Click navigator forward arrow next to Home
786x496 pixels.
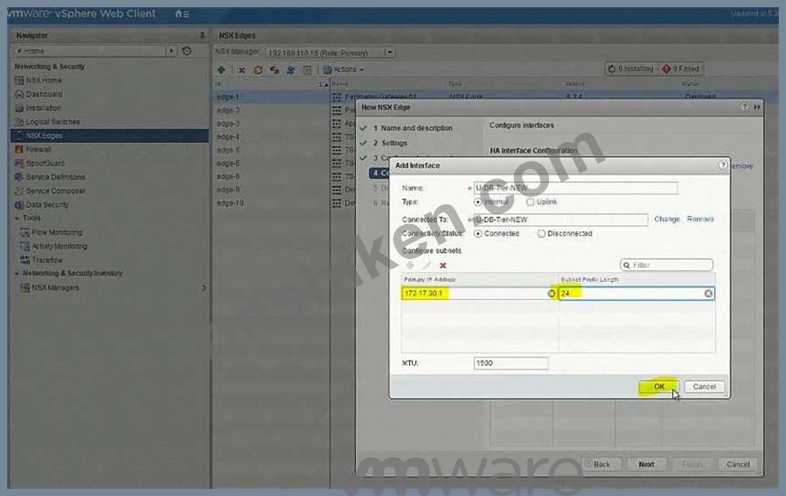[171, 51]
